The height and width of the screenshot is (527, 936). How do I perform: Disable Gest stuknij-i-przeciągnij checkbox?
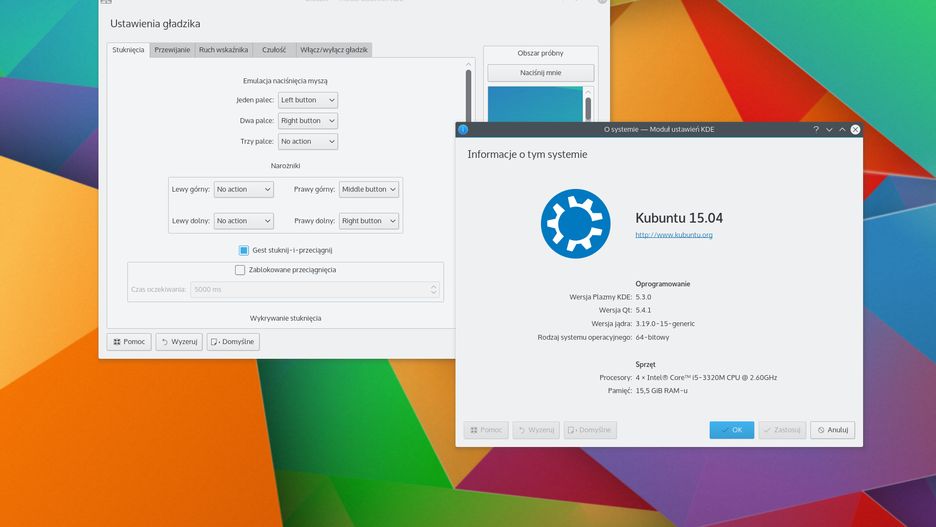click(244, 250)
